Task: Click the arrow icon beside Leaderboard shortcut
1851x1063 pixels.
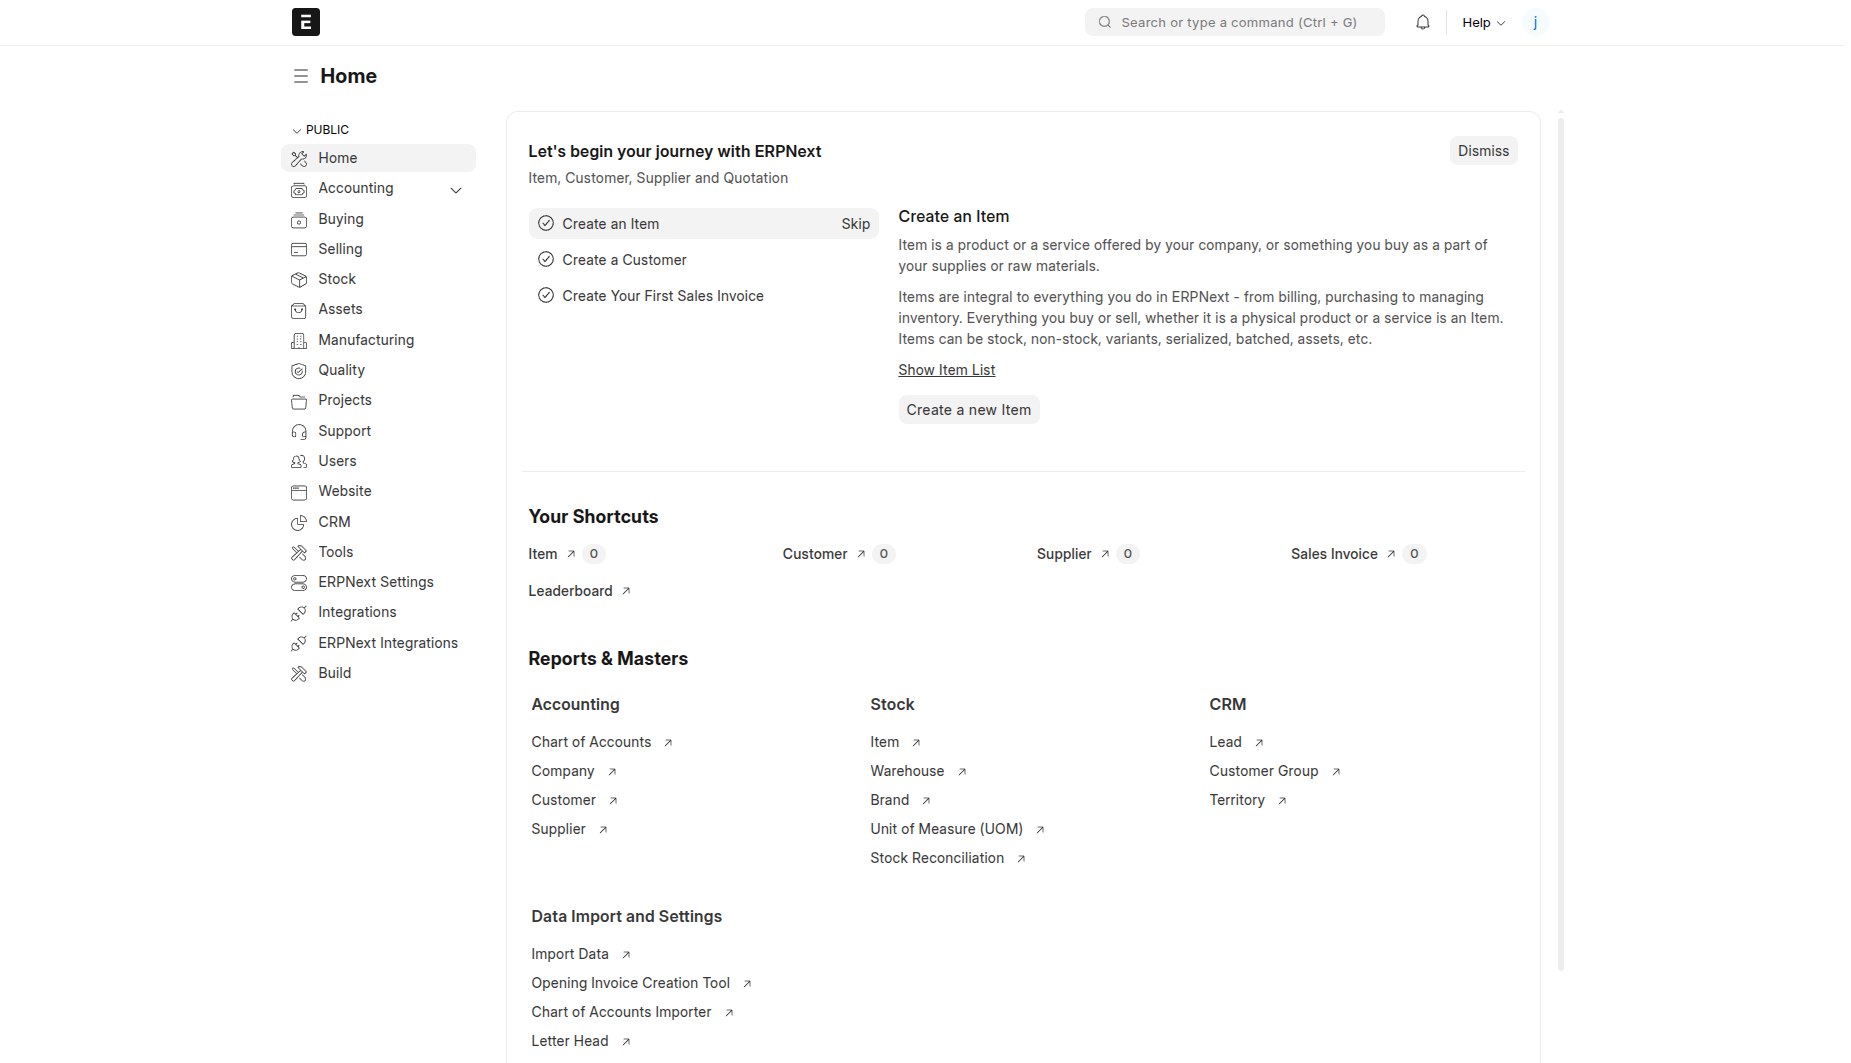Action: [626, 591]
